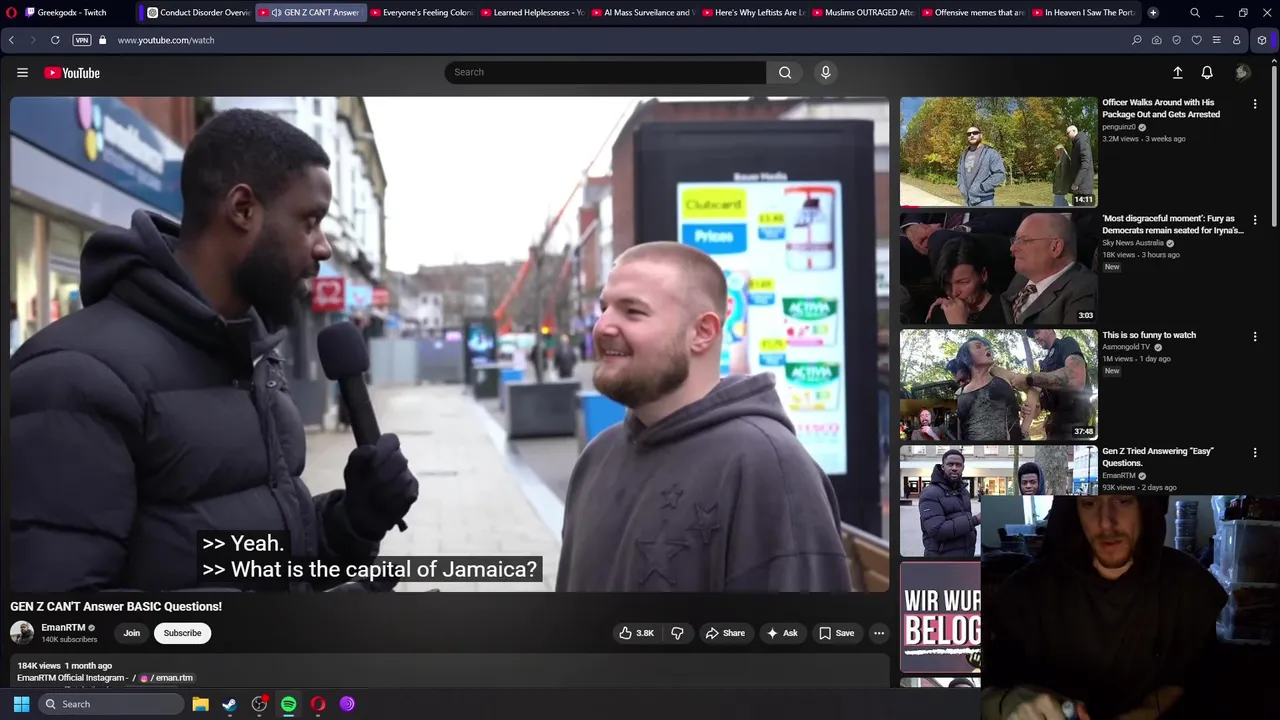The width and height of the screenshot is (1280, 720).
Task: Switch to In Heaven I Saw tab
Action: tap(1084, 13)
